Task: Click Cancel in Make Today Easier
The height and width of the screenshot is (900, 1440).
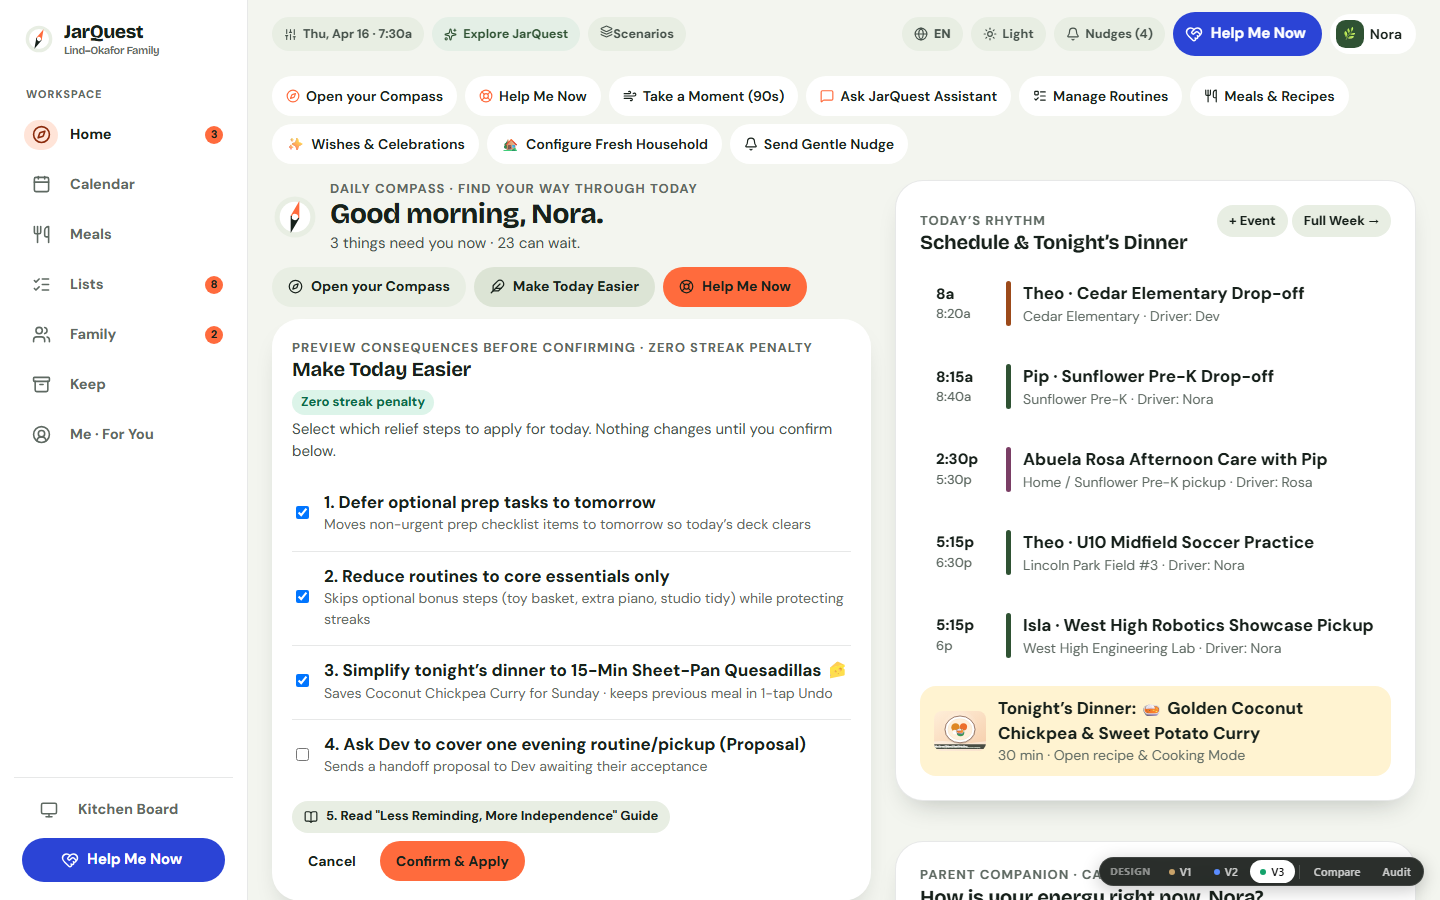Action: (332, 861)
